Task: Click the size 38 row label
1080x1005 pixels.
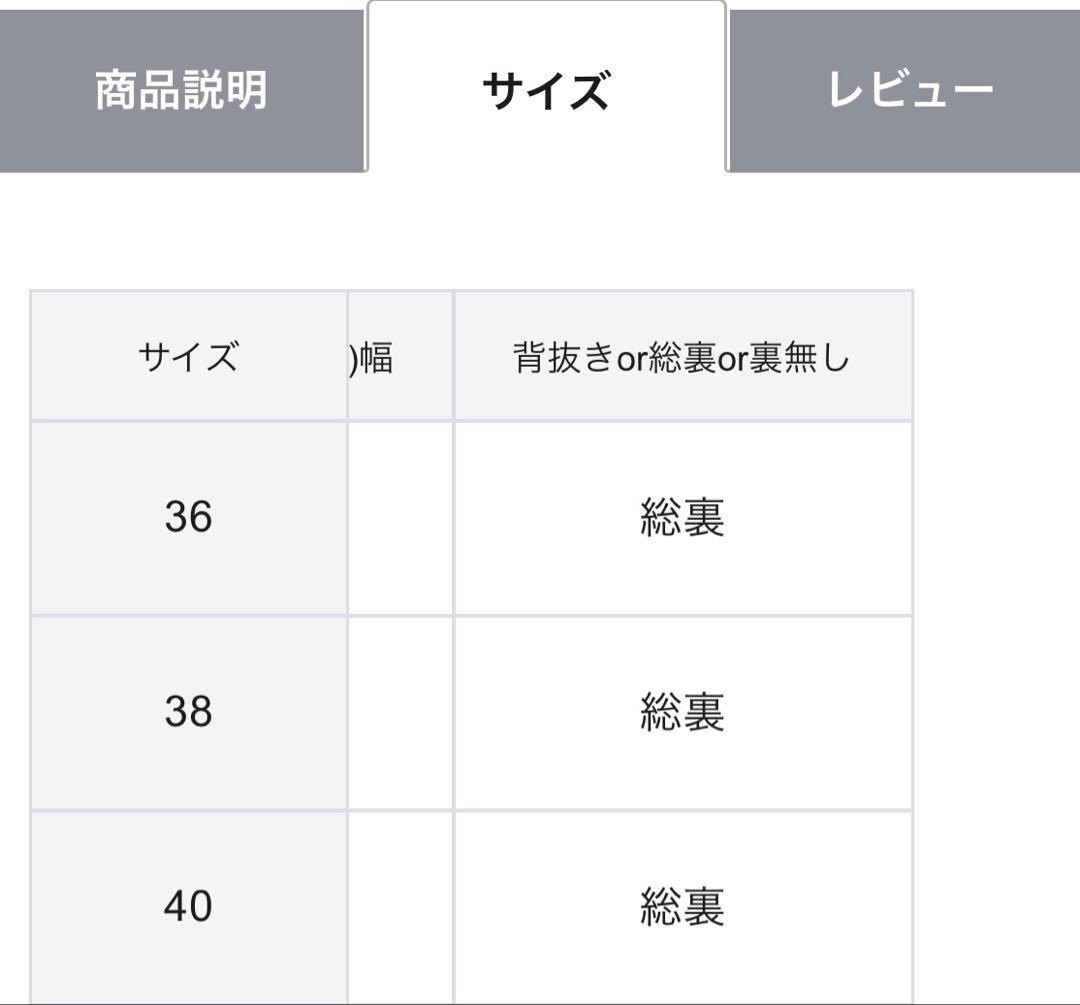Action: [190, 710]
